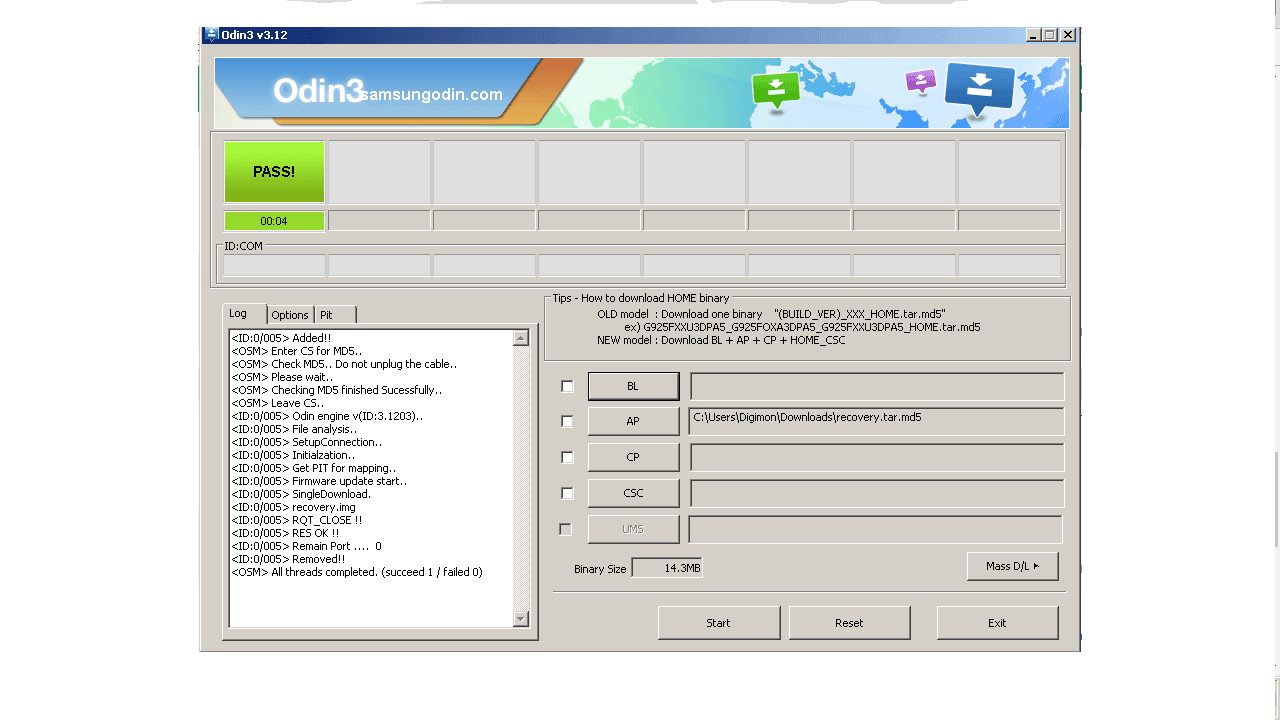Screen dimensions: 1280x720
Task: Click log line 'RES OK !!'
Action: click(x=285, y=533)
